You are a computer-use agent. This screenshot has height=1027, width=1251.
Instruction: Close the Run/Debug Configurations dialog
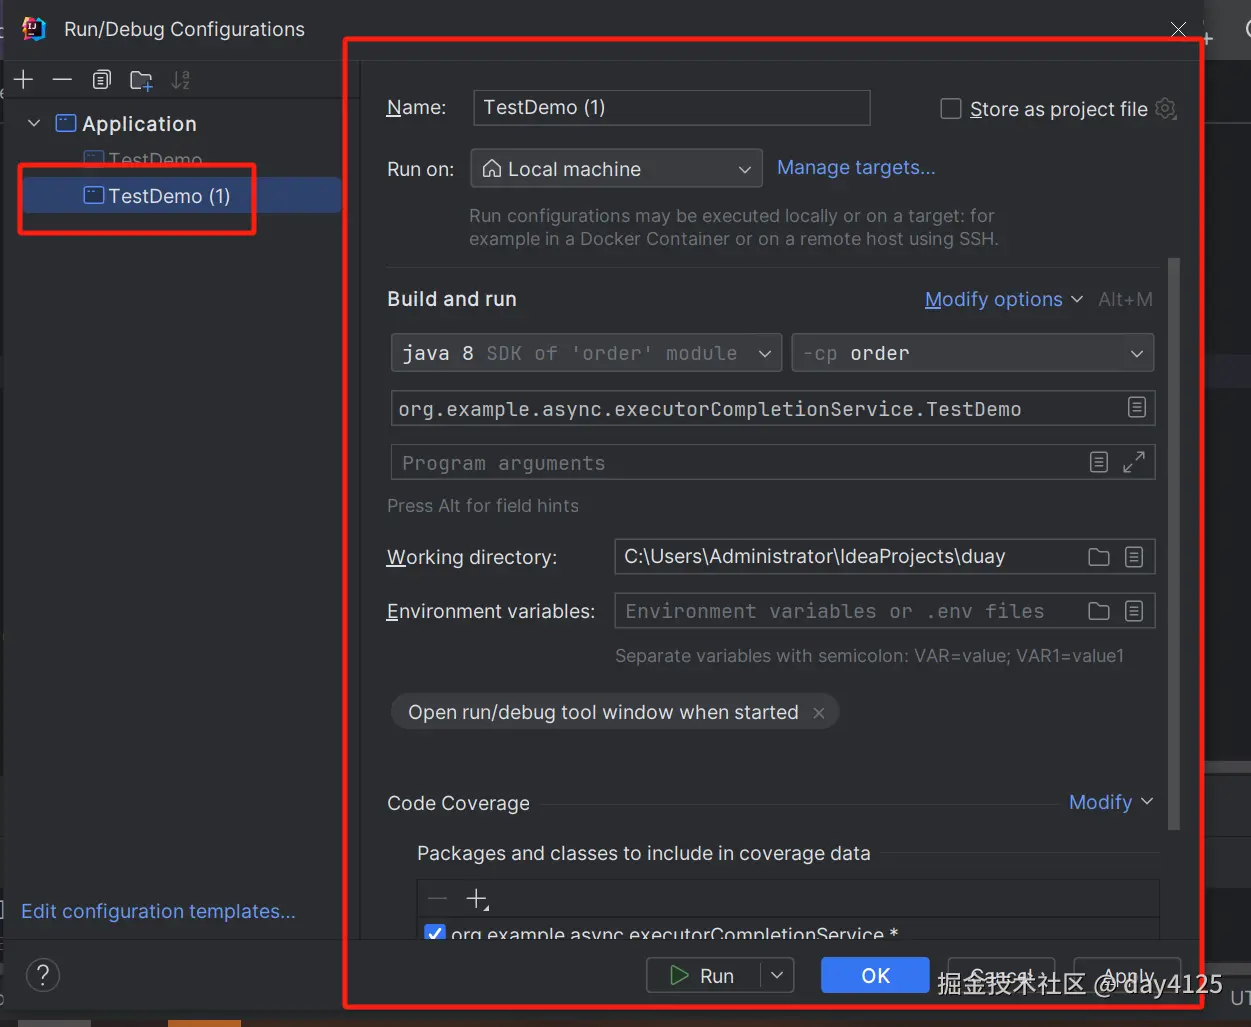pos(1178,30)
